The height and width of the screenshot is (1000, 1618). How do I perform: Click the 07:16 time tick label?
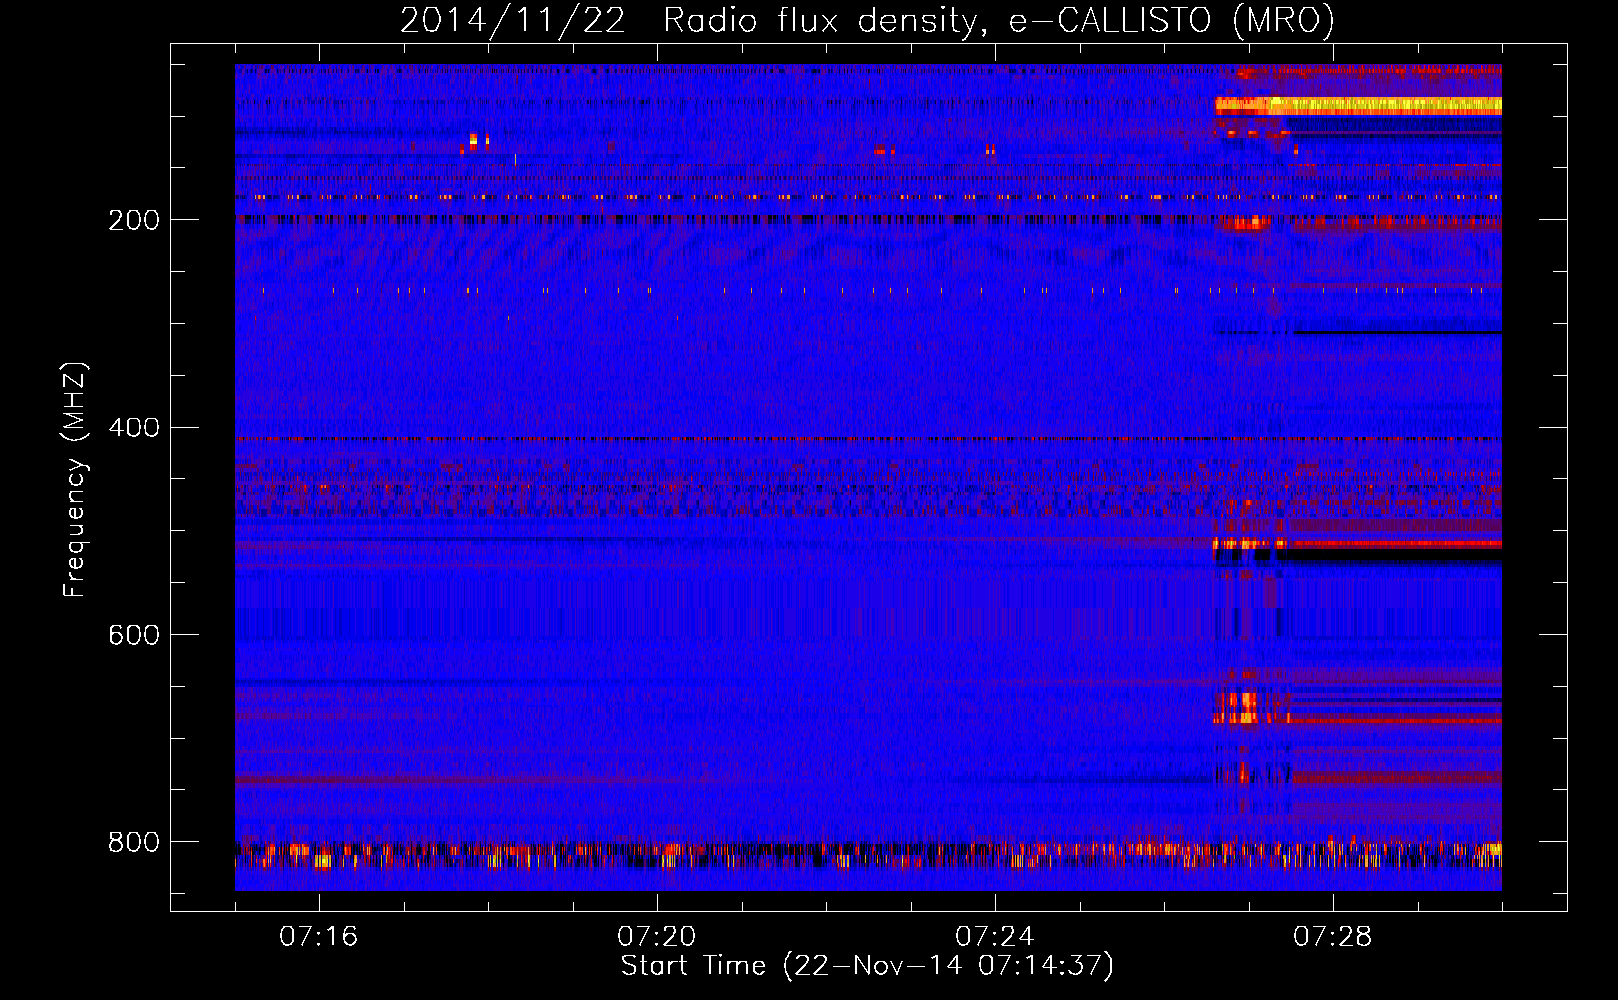(x=318, y=937)
